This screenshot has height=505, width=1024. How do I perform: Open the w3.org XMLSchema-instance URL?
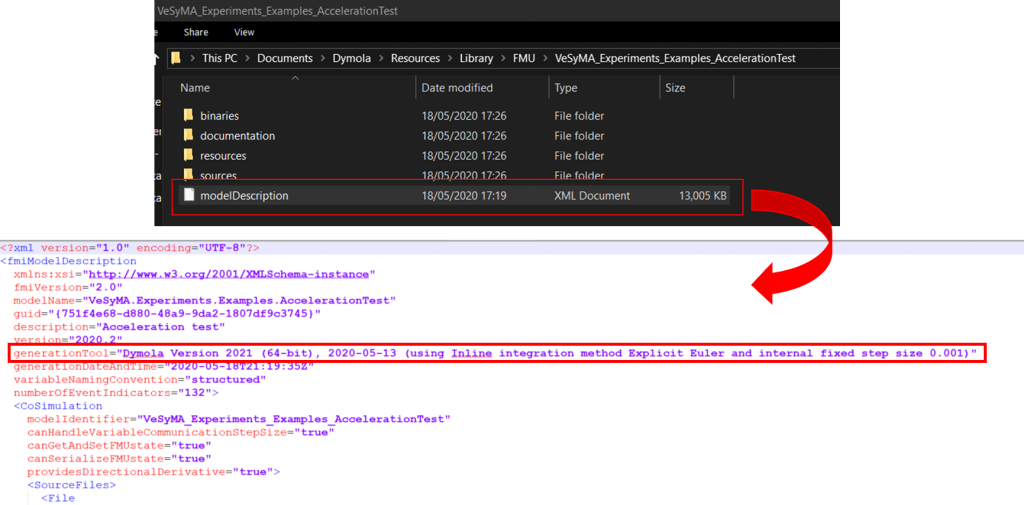[229, 274]
